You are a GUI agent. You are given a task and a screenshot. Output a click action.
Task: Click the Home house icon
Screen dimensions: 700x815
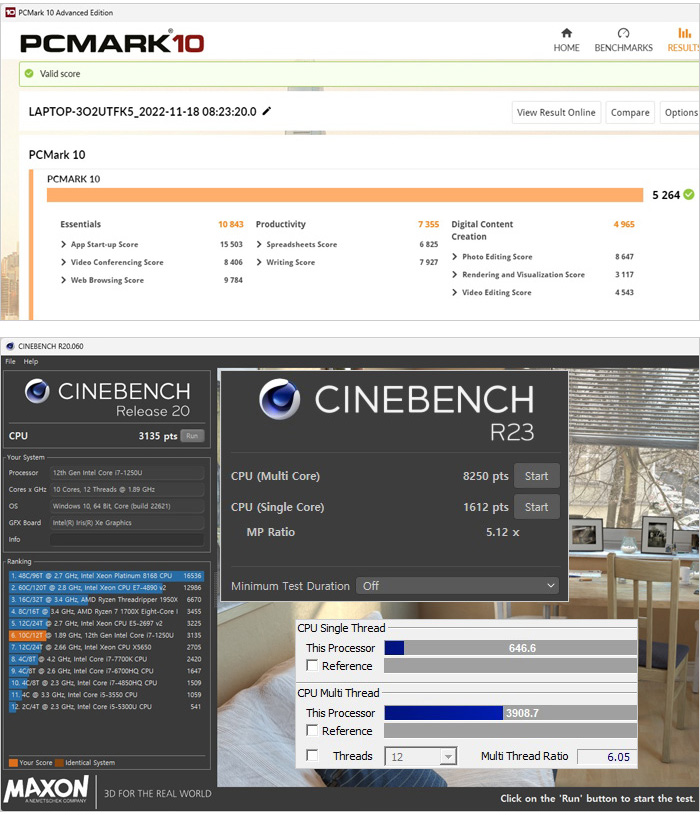[566, 33]
